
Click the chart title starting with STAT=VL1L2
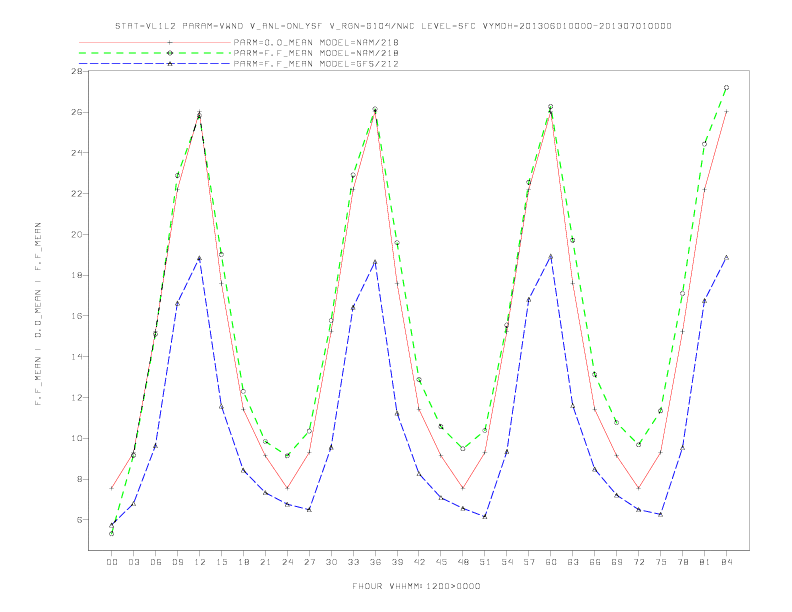(393, 26)
